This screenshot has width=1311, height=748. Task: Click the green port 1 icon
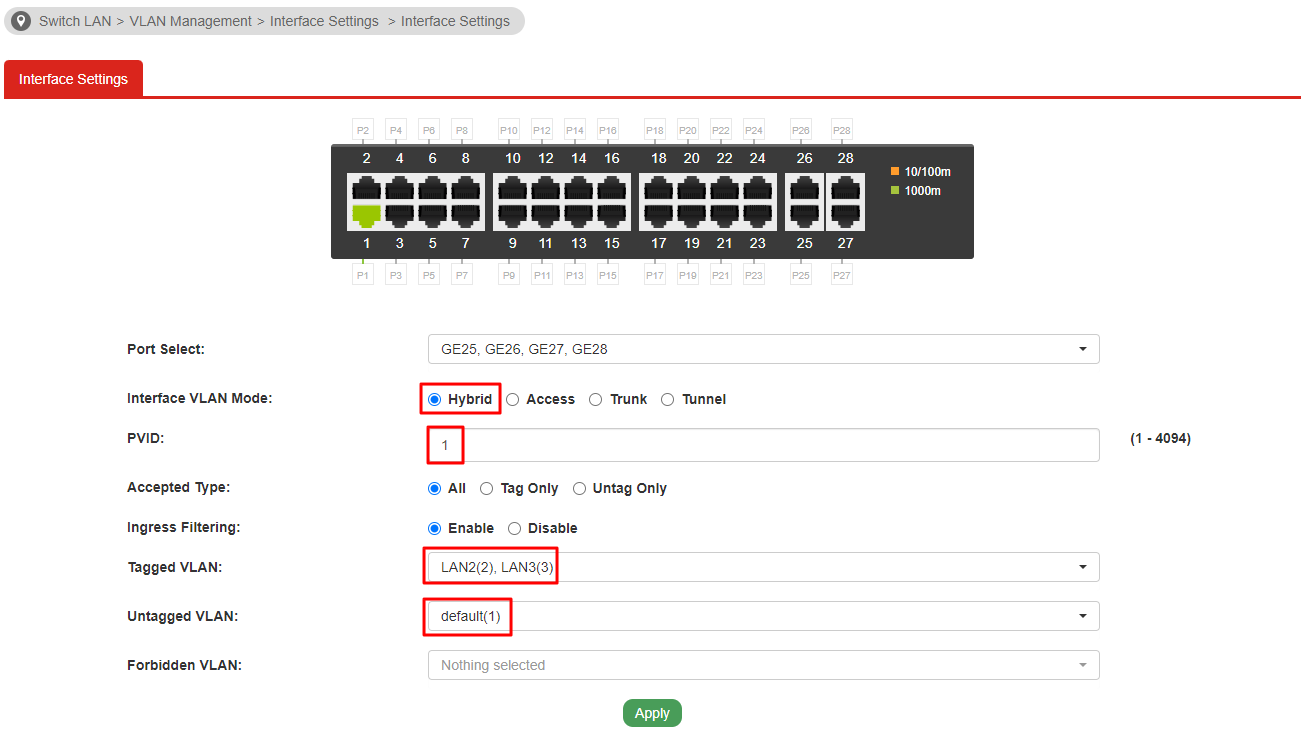click(x=367, y=214)
